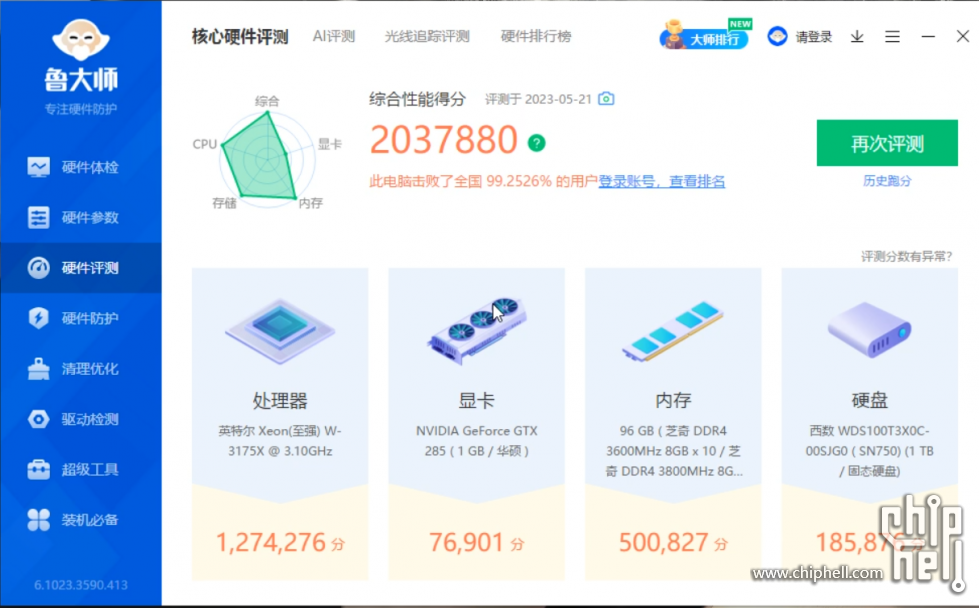979x608 pixels.
Task: Open 历史跑分 link
Action: [x=887, y=181]
